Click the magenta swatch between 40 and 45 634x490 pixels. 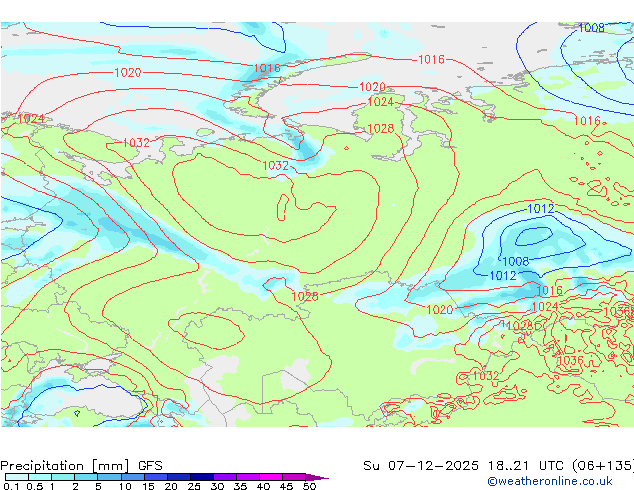coord(271,477)
